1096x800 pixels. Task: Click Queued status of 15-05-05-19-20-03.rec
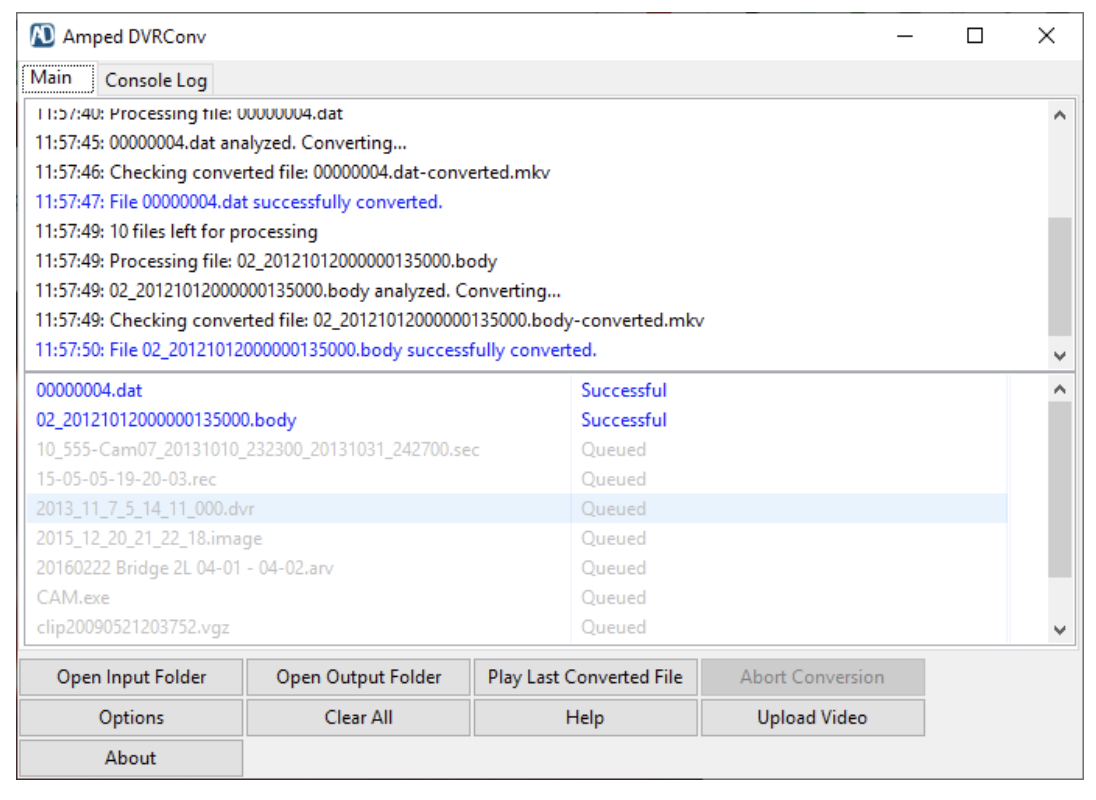pos(613,479)
